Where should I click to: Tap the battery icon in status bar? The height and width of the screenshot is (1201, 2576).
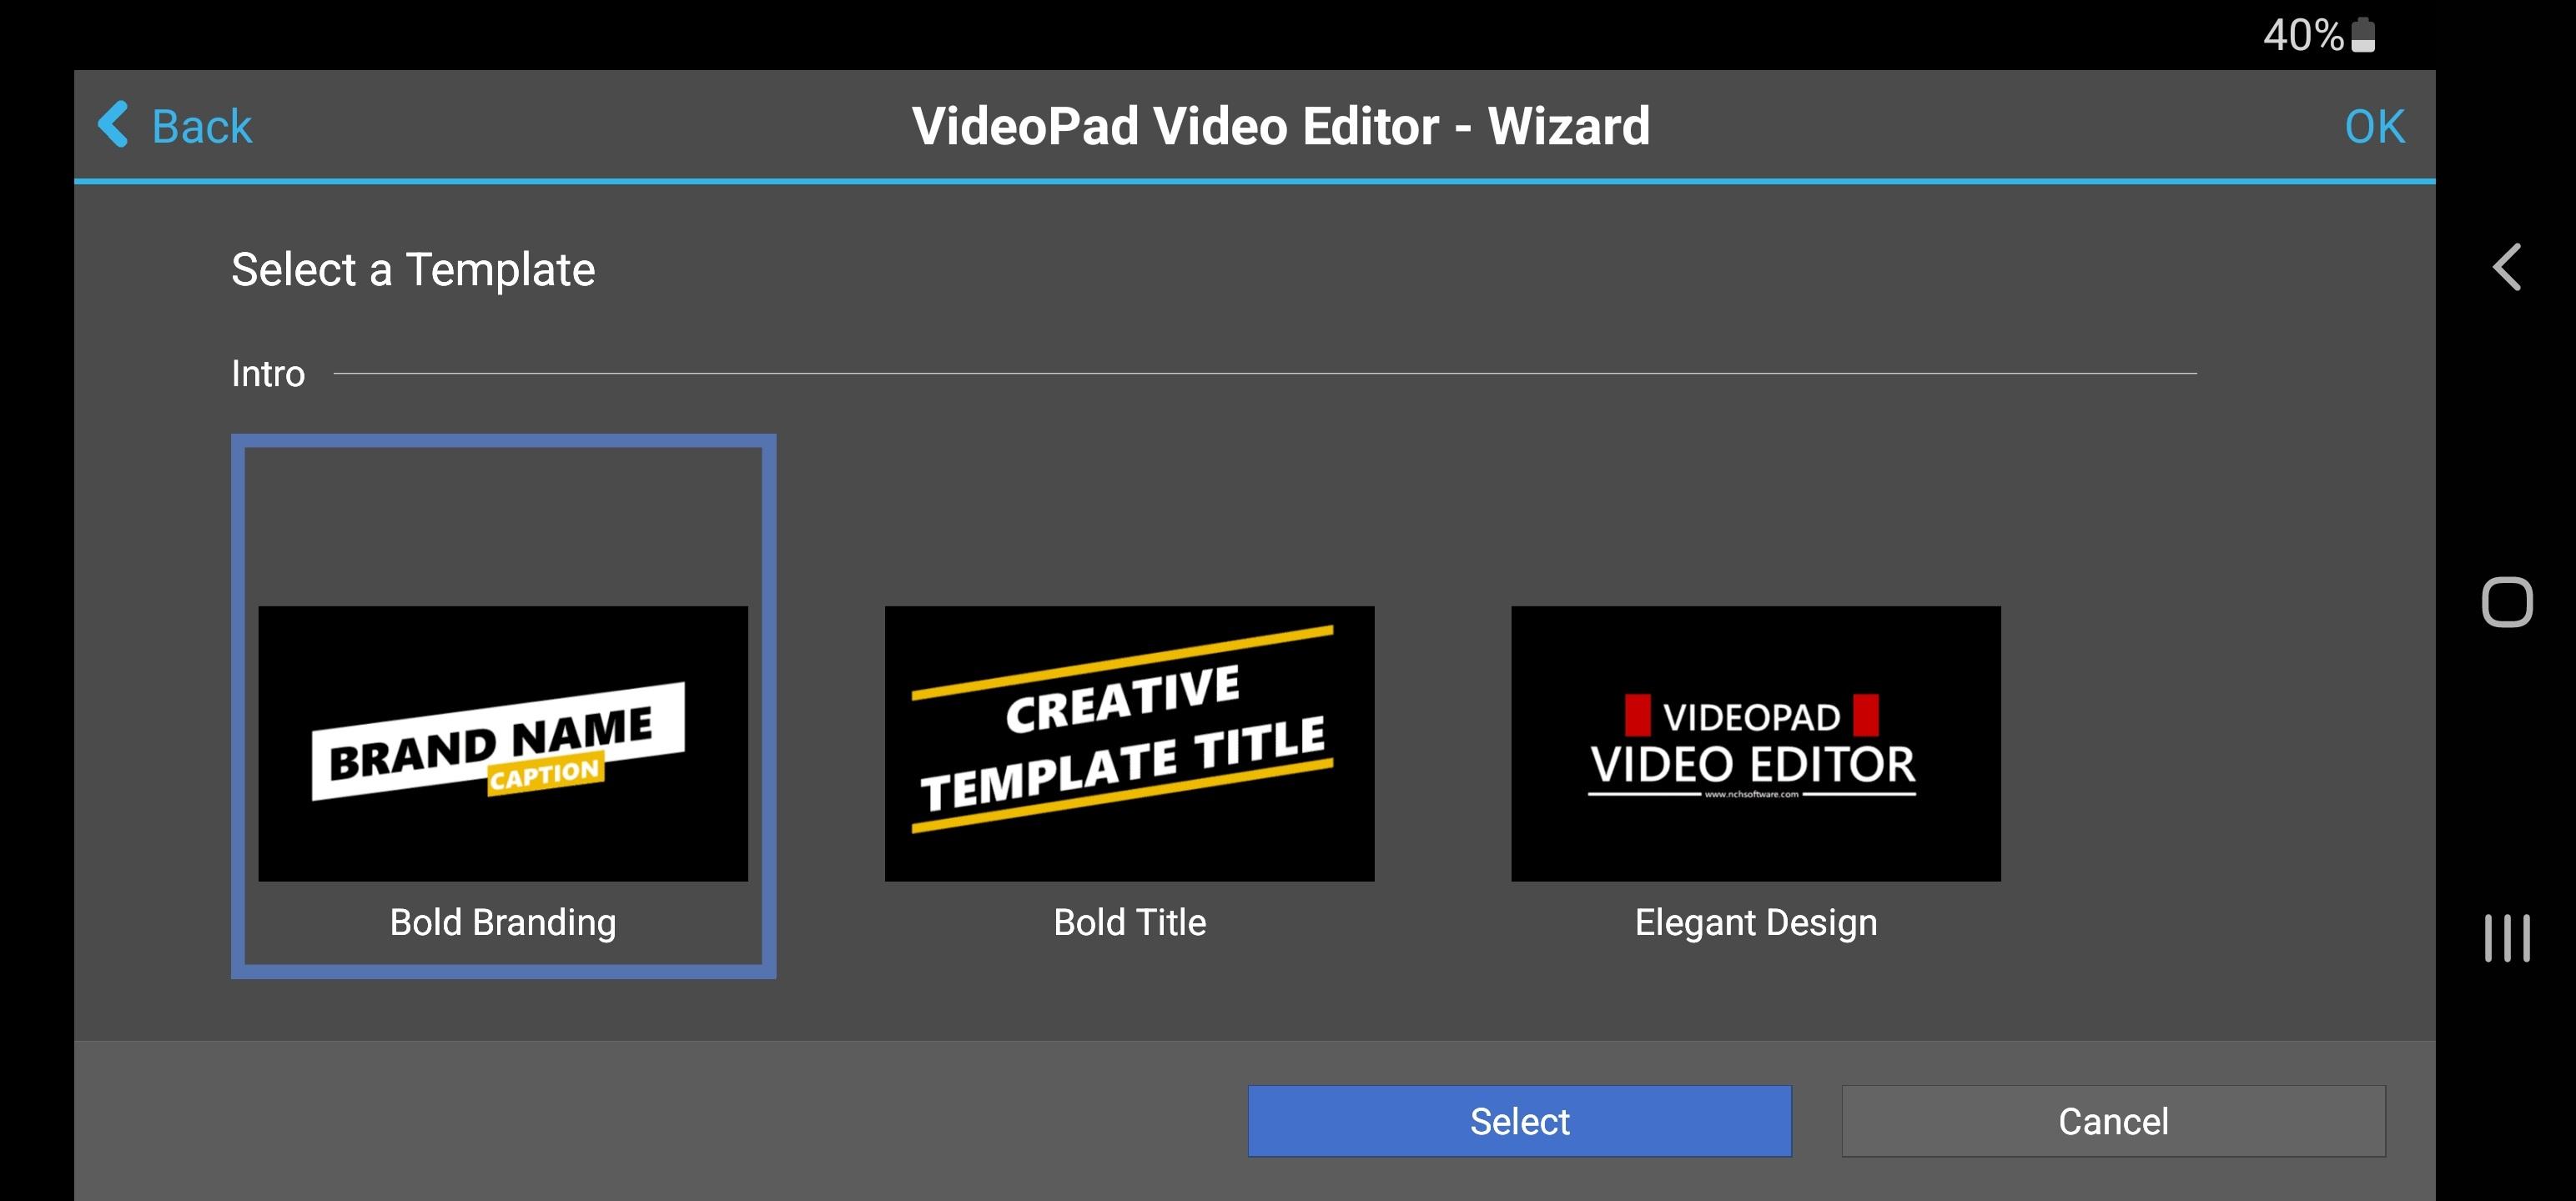2363,35
